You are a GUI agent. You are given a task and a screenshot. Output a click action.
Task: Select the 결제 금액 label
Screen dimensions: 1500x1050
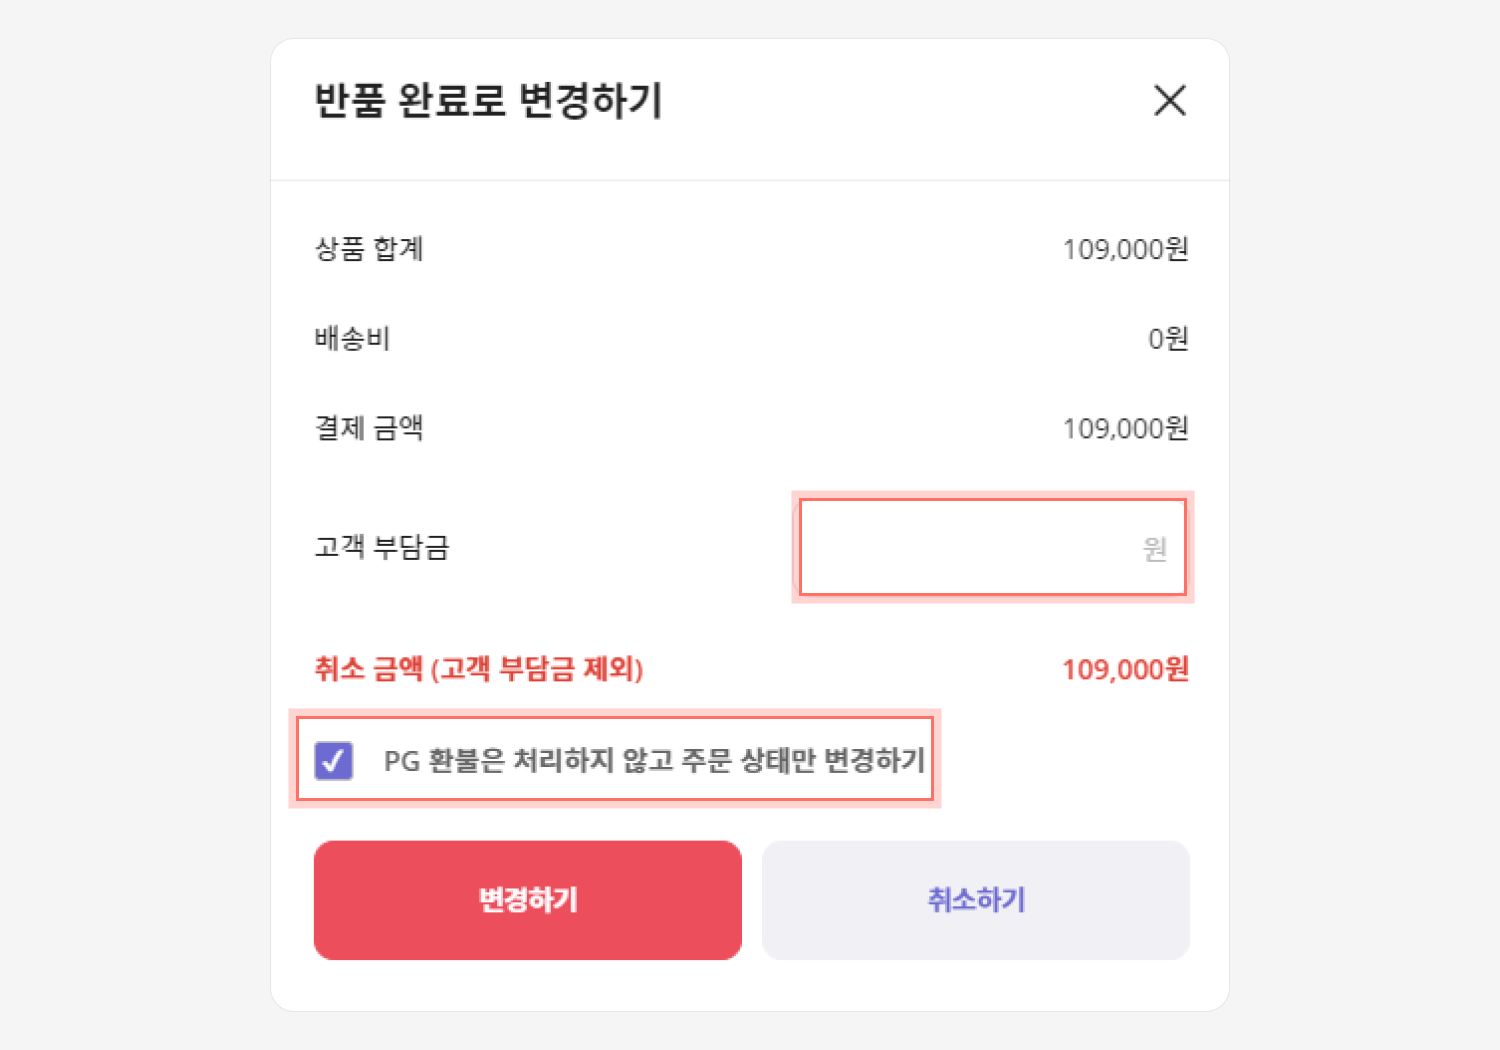tap(369, 428)
